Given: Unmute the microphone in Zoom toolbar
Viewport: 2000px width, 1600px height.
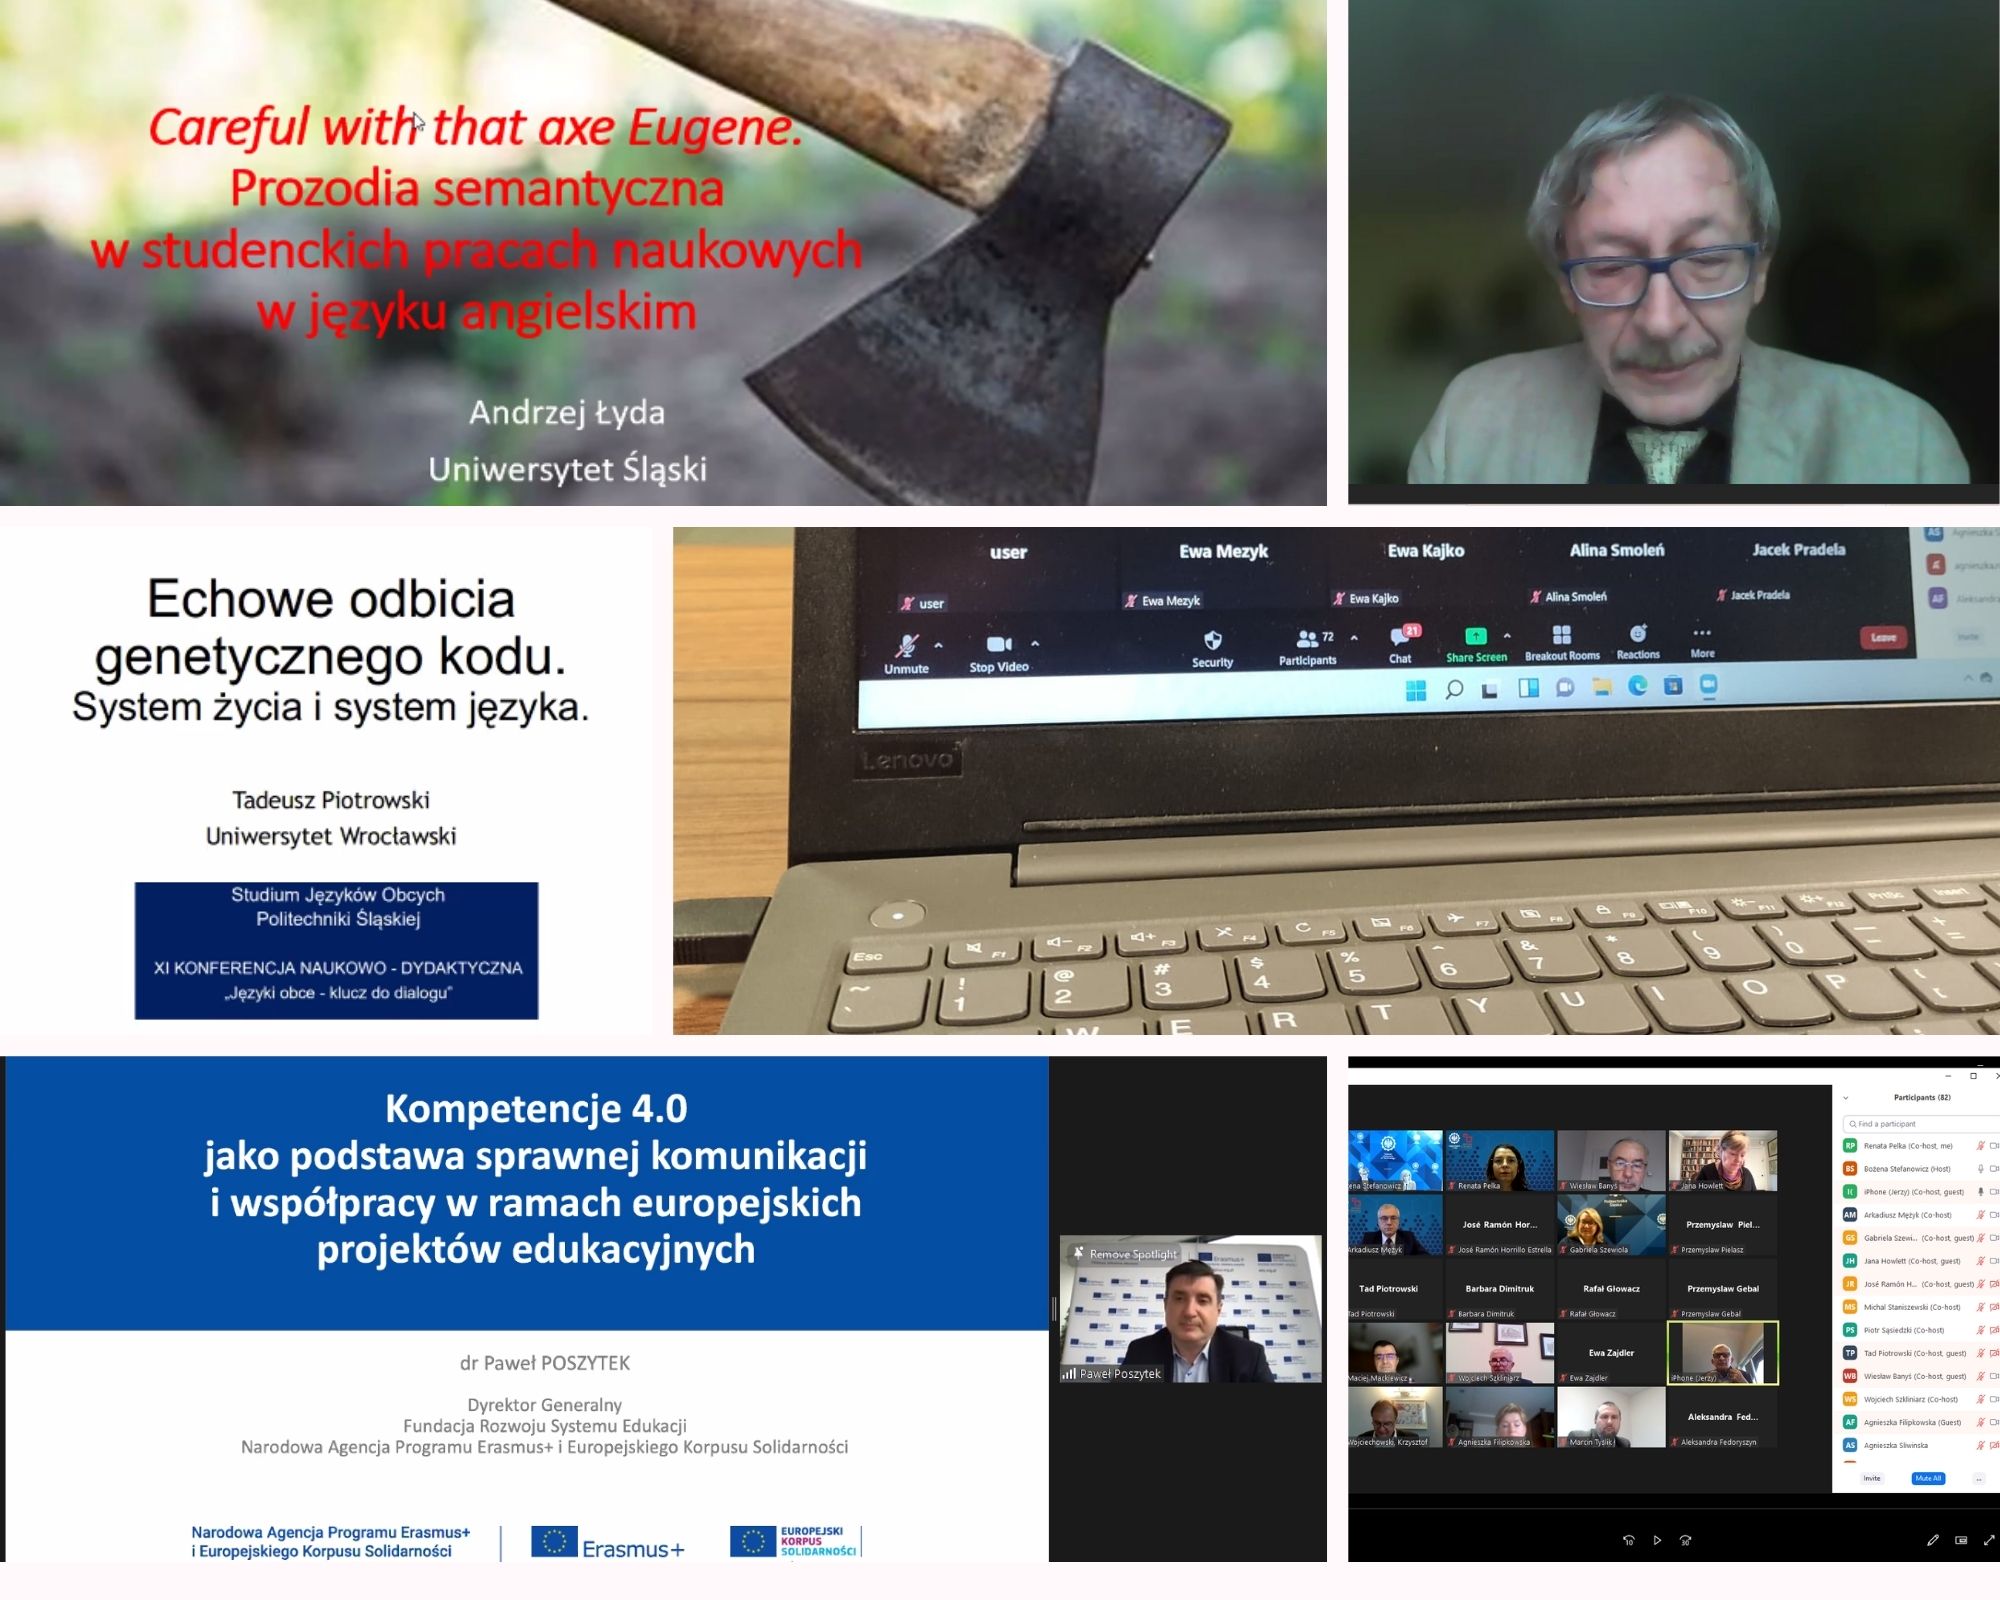Looking at the screenshot, I should point(906,654).
